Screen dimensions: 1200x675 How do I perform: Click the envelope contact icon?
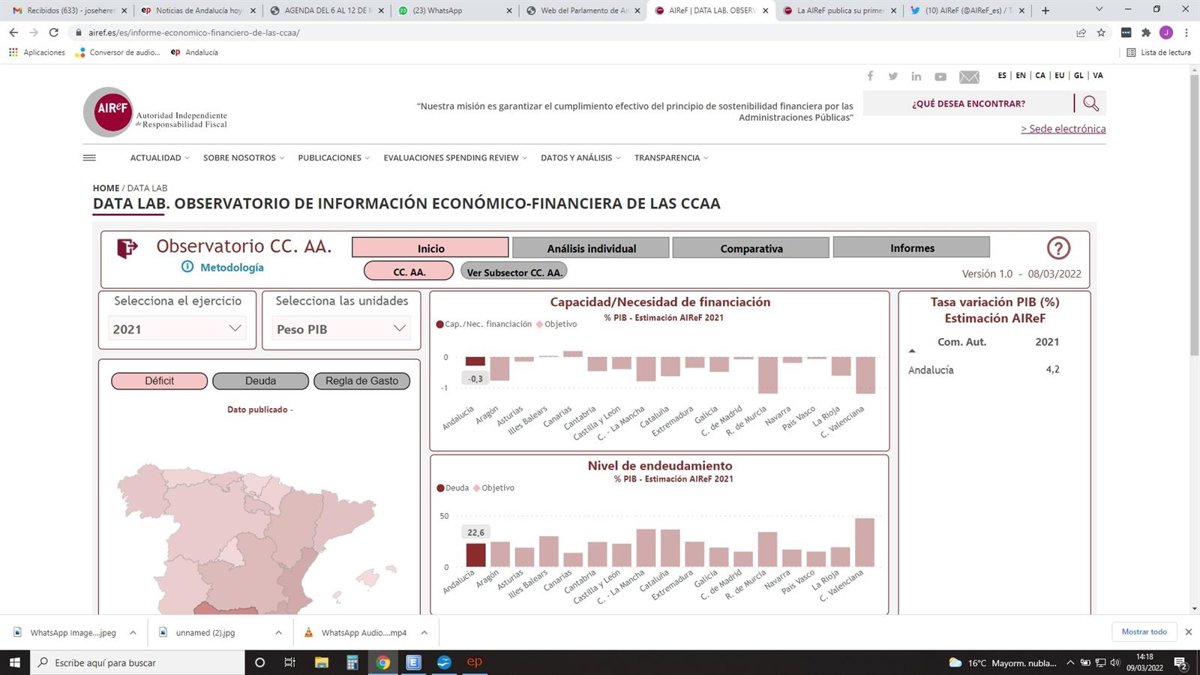(969, 76)
